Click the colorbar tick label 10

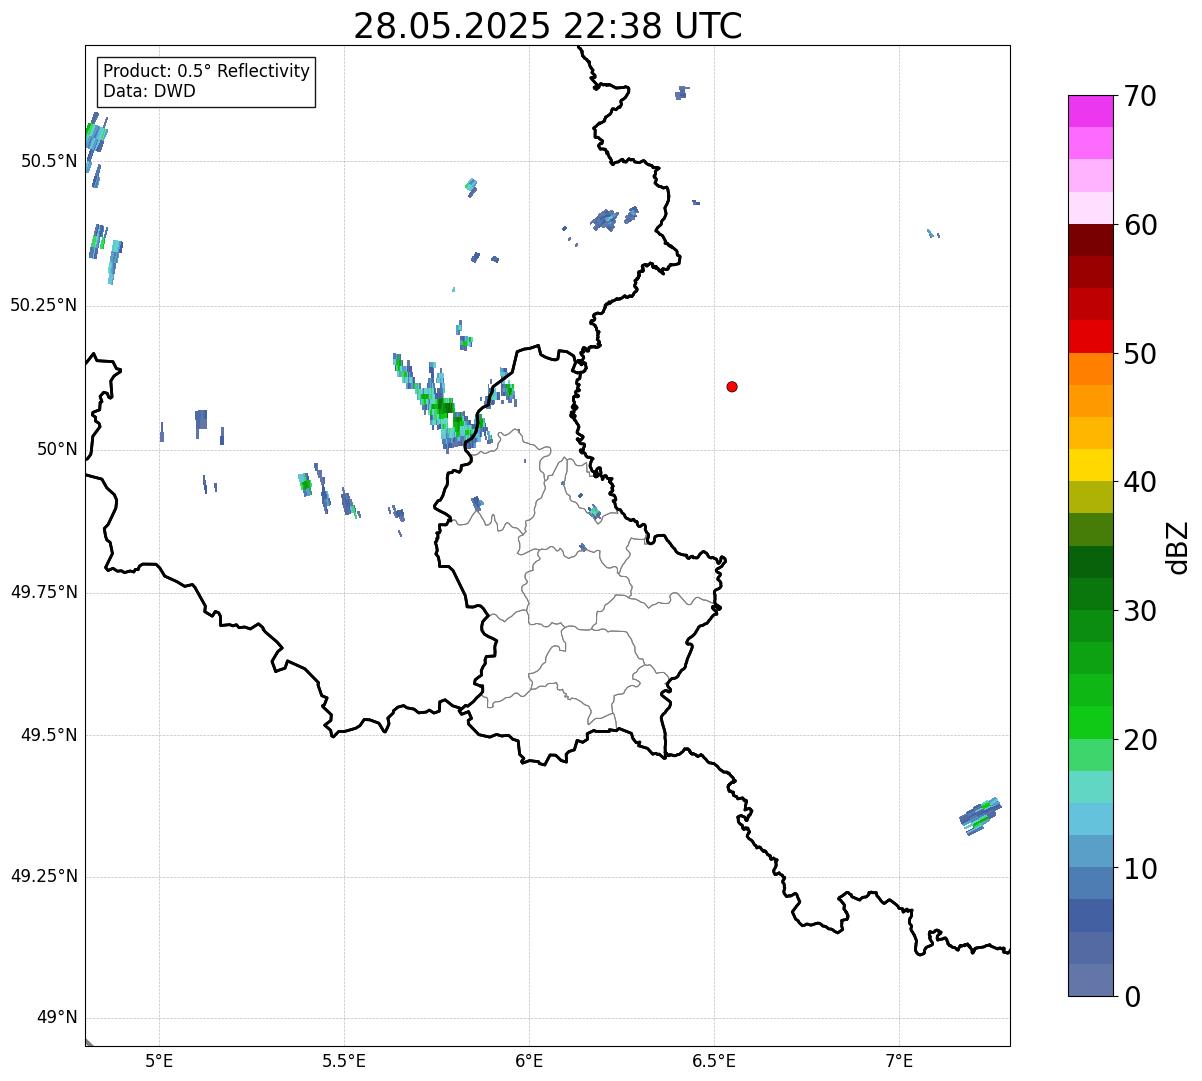click(1141, 869)
